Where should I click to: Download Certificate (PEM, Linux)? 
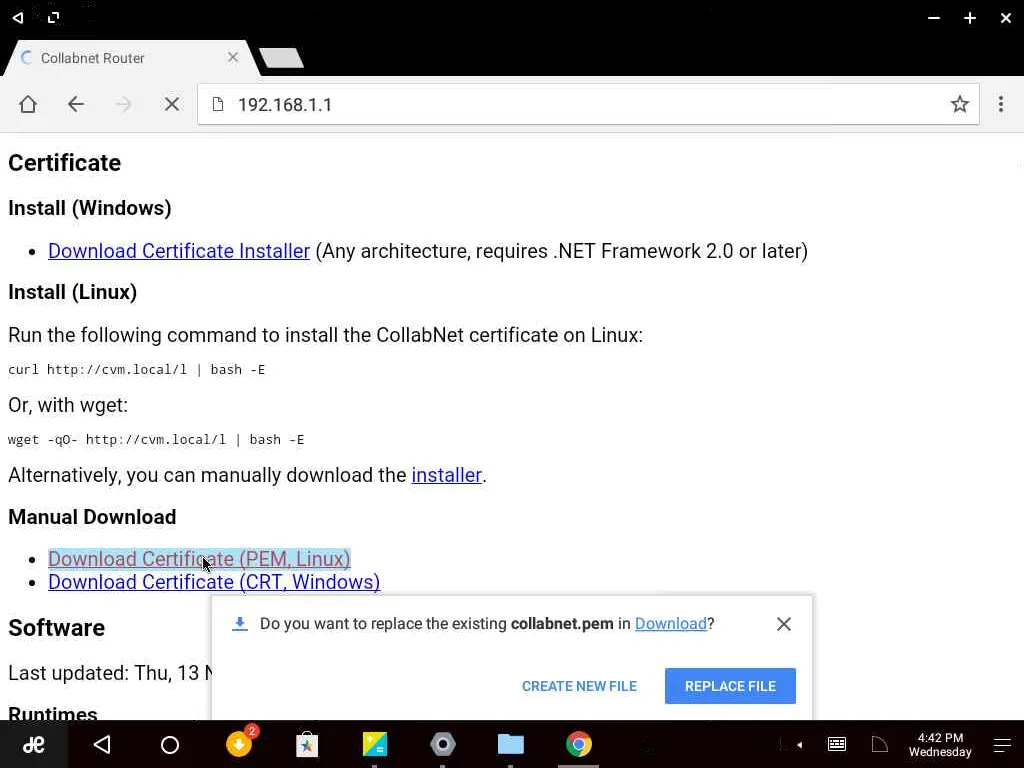pyautogui.click(x=199, y=559)
